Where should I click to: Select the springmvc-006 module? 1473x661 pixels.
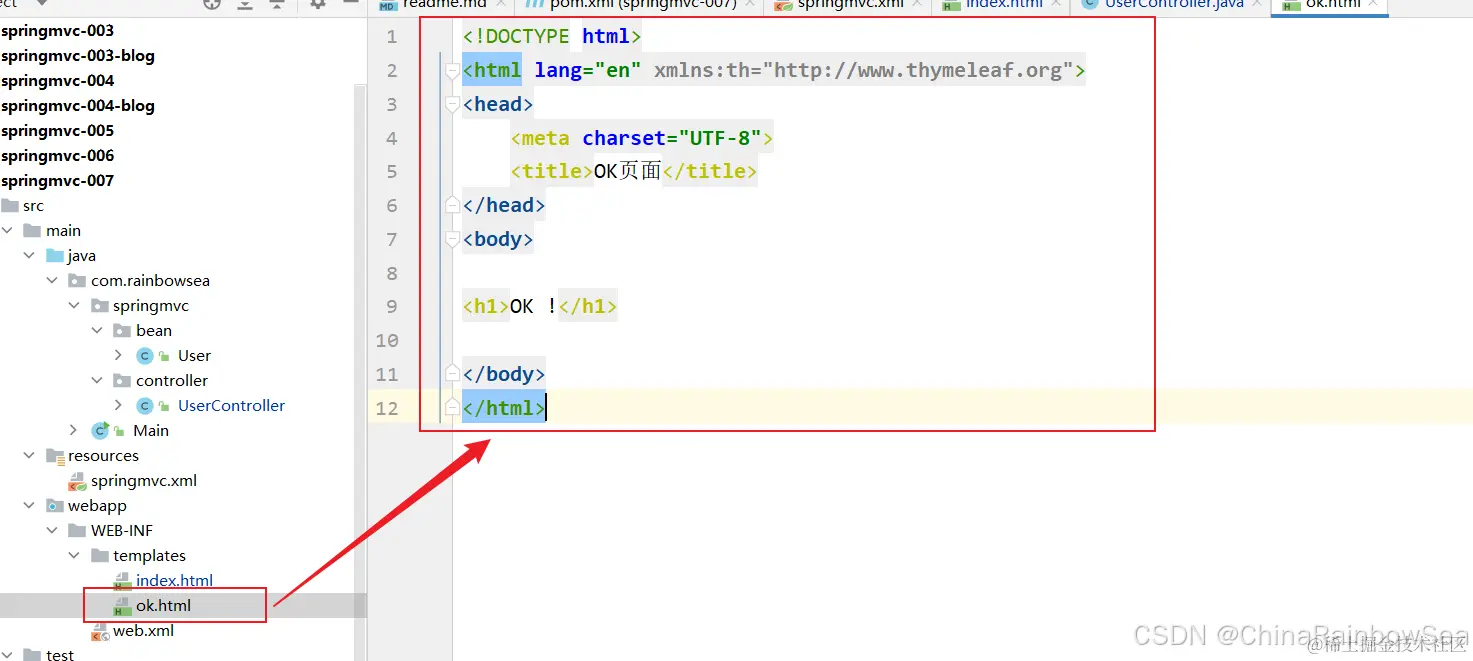point(57,156)
